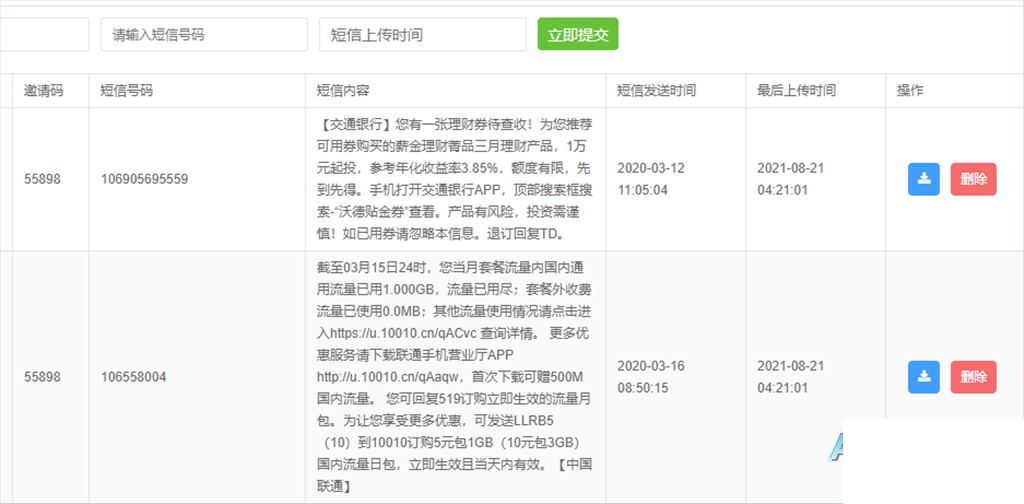This screenshot has width=1024, height=504.
Task: Select phone number 106905695559 cell
Action: pyautogui.click(x=144, y=179)
